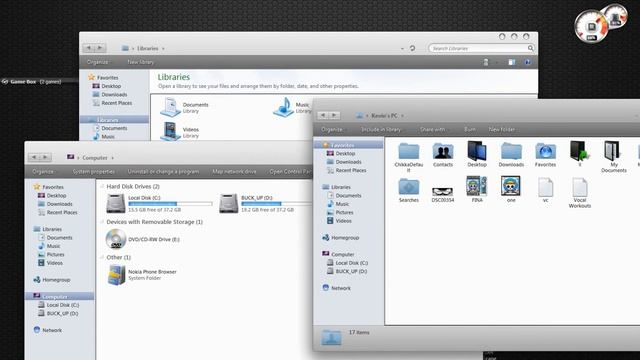The image size is (640, 360).
Task: Open Share with menu in Kevin's PC window
Action: [433, 129]
